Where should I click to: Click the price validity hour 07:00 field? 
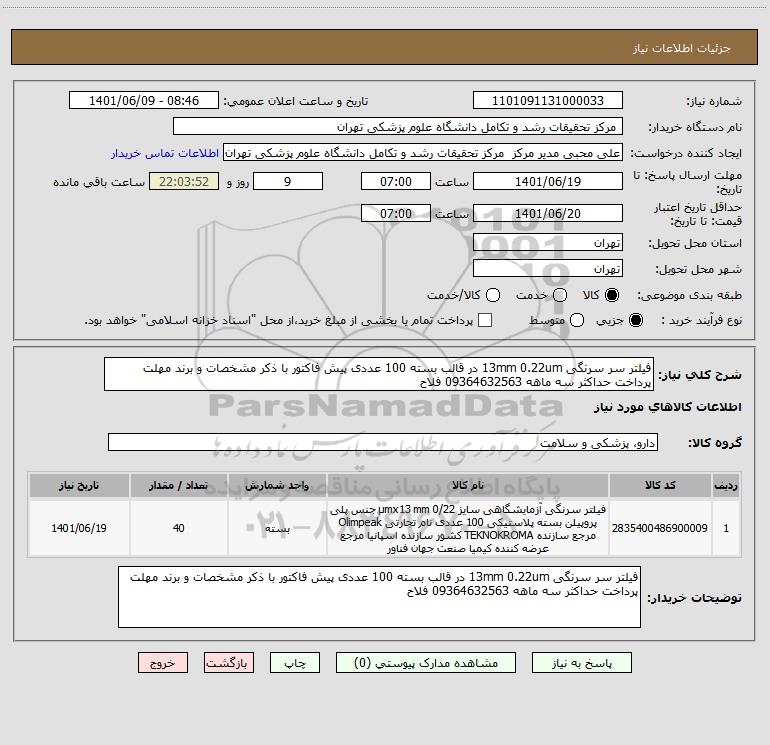(396, 213)
